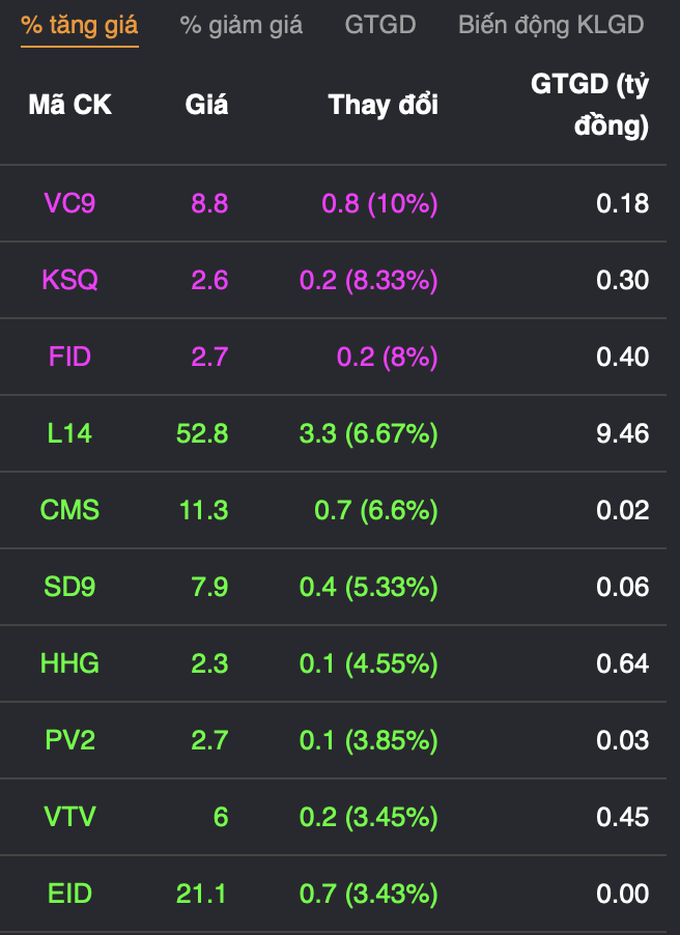This screenshot has width=680, height=935.
Task: Open the VC9 stock ticker
Action: click(x=70, y=203)
